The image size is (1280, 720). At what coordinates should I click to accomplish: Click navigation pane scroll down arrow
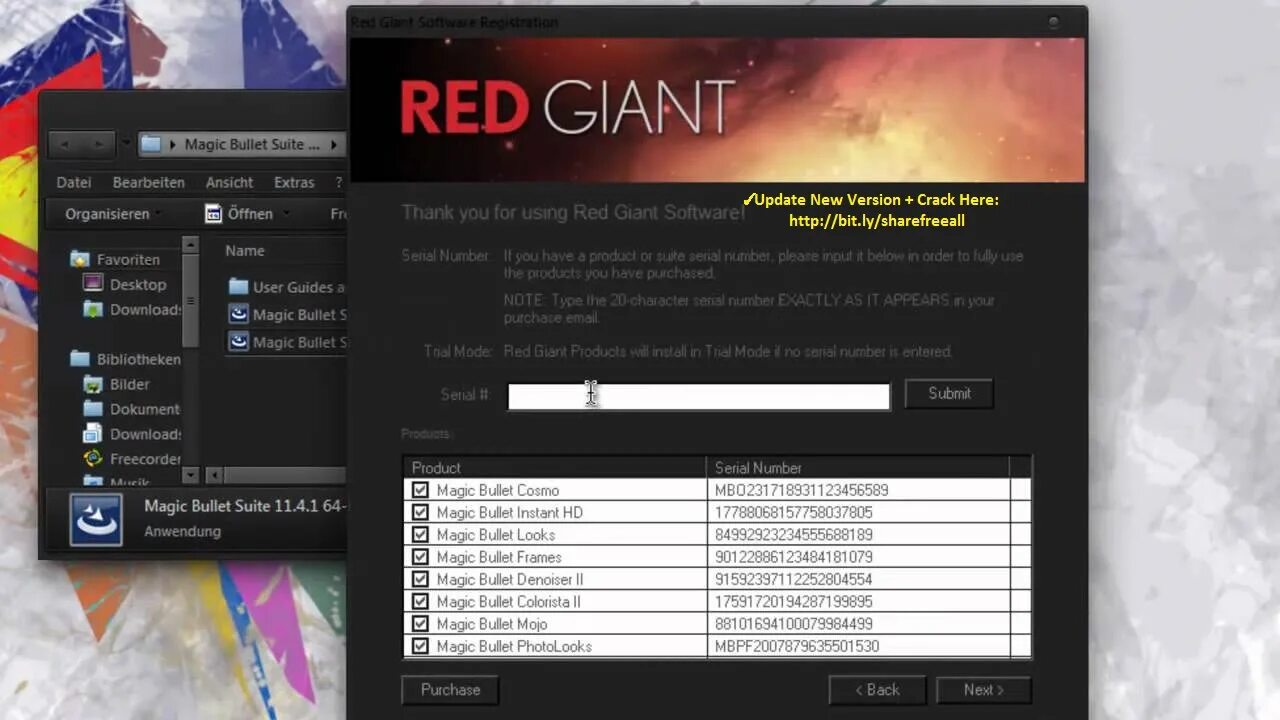[x=190, y=475]
